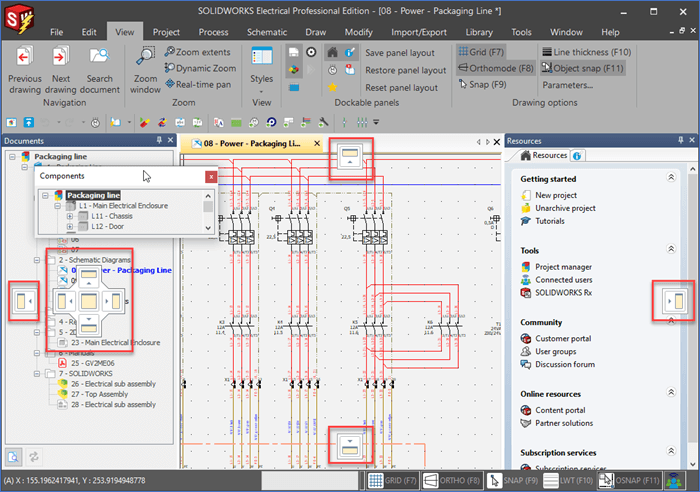
Task: Collapse L1 - Main Electrical Enclosure node
Action: pos(58,206)
